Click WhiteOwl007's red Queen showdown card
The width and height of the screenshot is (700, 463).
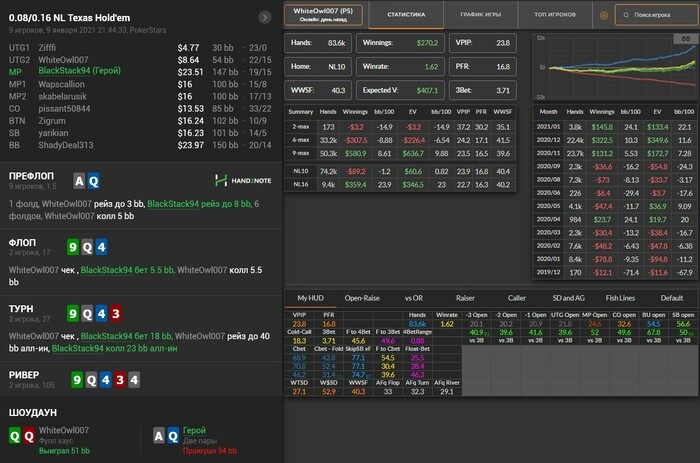[x=29, y=436]
